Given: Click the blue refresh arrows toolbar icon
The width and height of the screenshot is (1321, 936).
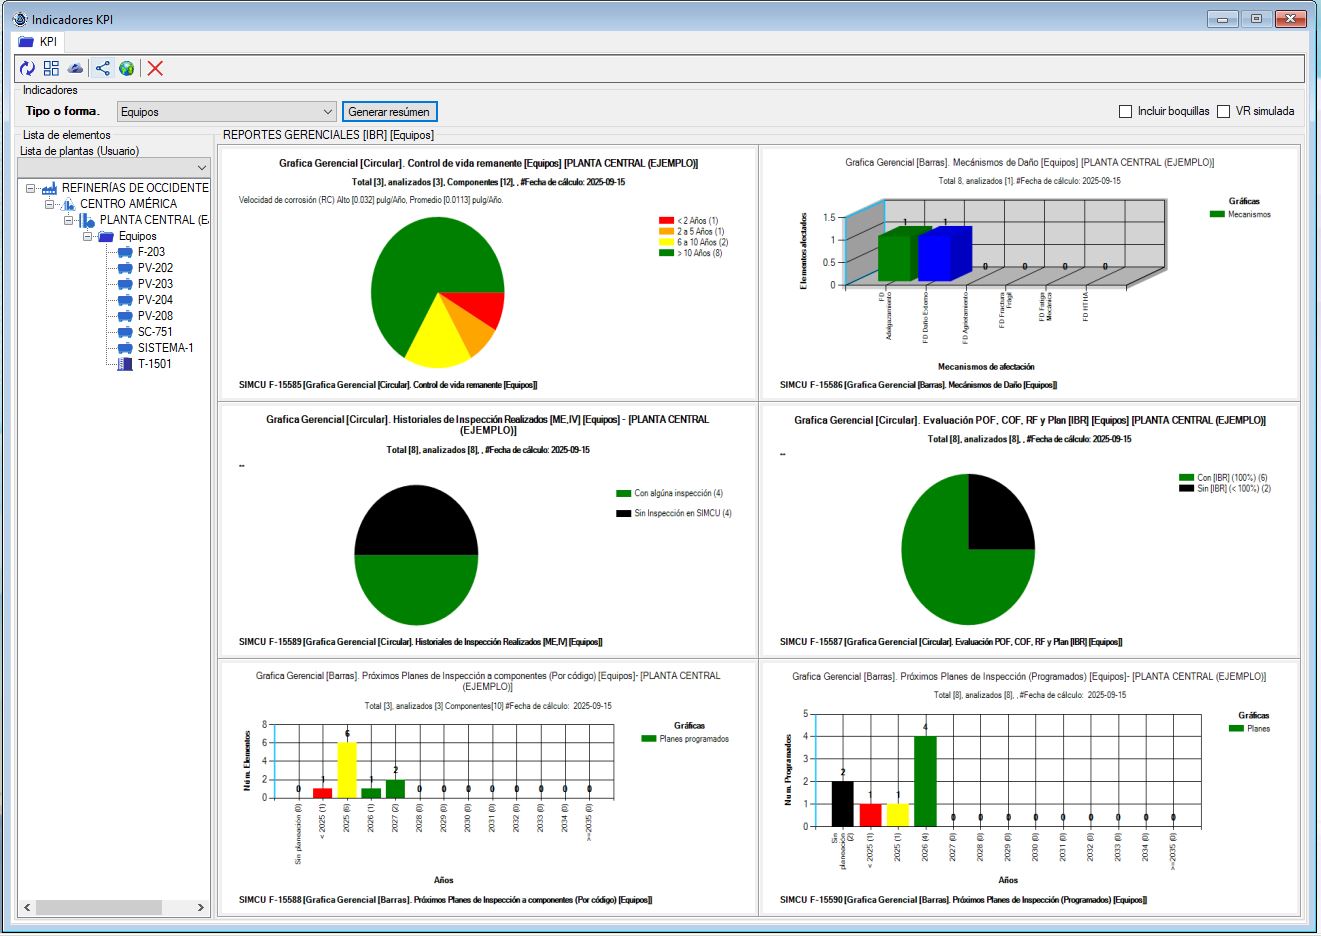Looking at the screenshot, I should (x=27, y=68).
